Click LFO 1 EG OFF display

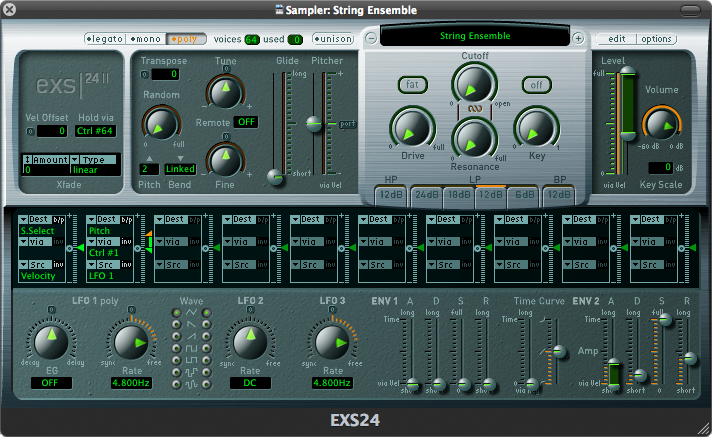click(50, 383)
